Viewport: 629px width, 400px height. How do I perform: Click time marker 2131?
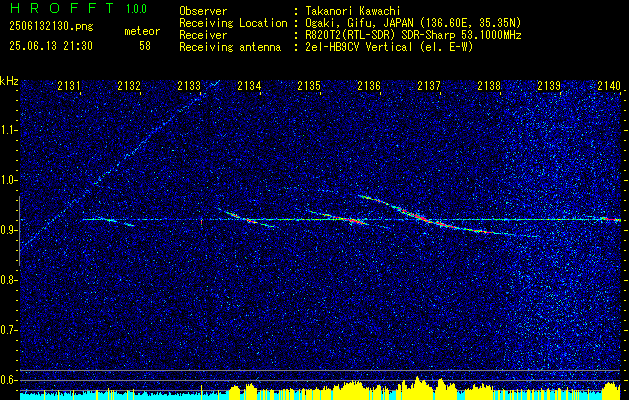tap(69, 85)
